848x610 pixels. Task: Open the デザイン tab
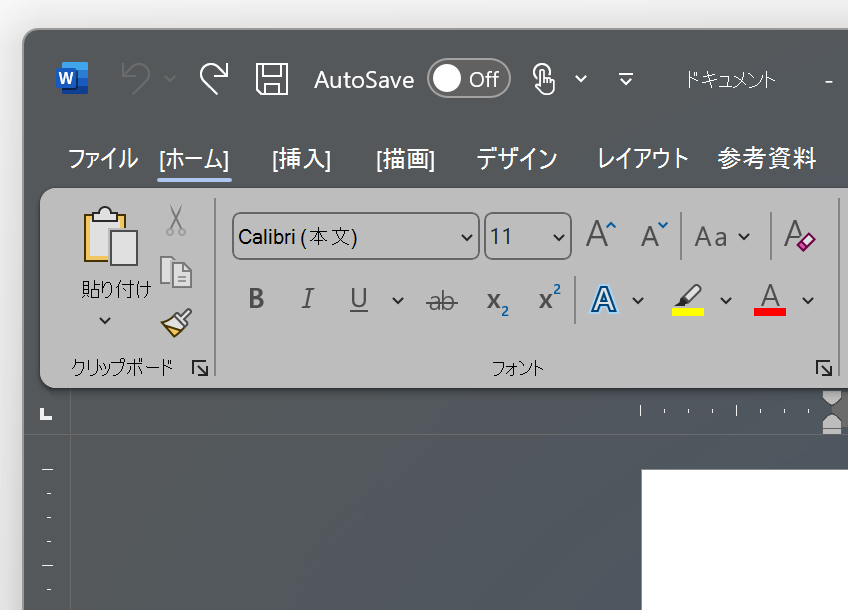516,159
